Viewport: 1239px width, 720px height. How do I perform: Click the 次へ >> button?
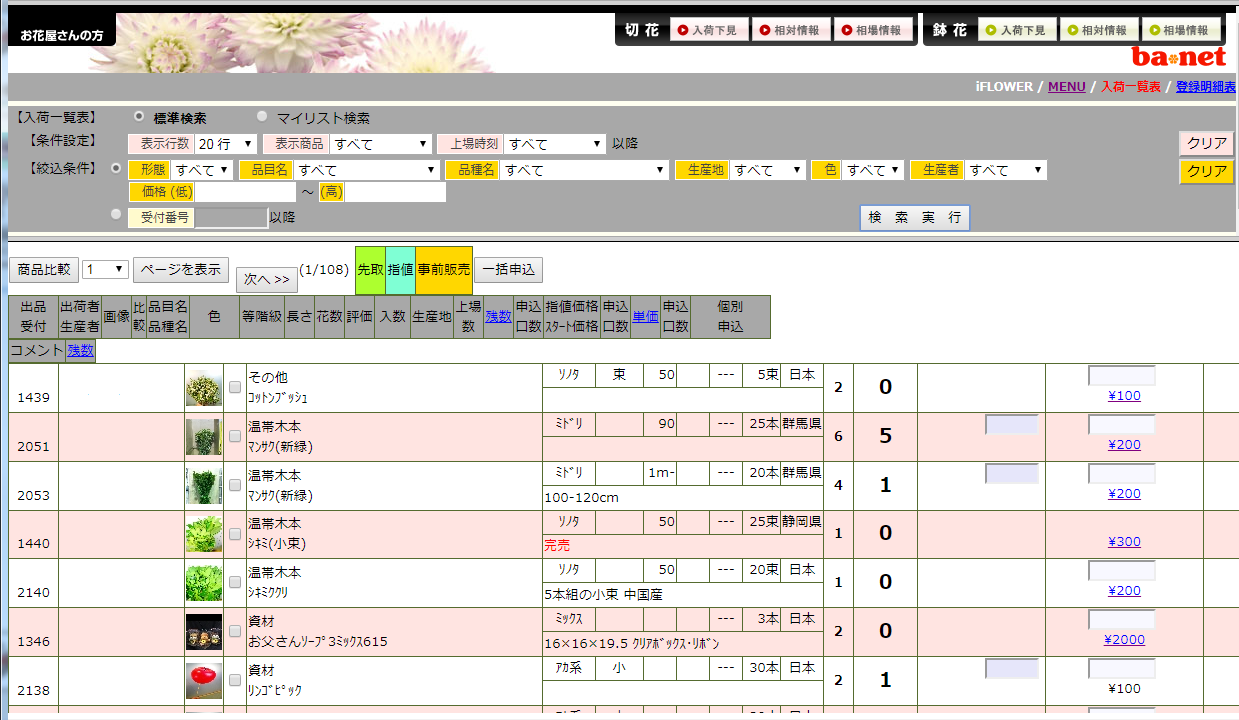click(x=266, y=279)
